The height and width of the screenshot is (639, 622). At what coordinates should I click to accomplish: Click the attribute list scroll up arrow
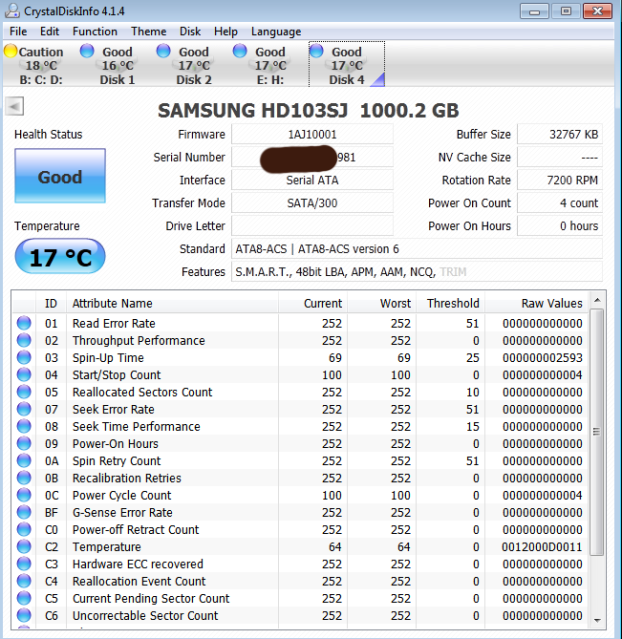[x=597, y=300]
